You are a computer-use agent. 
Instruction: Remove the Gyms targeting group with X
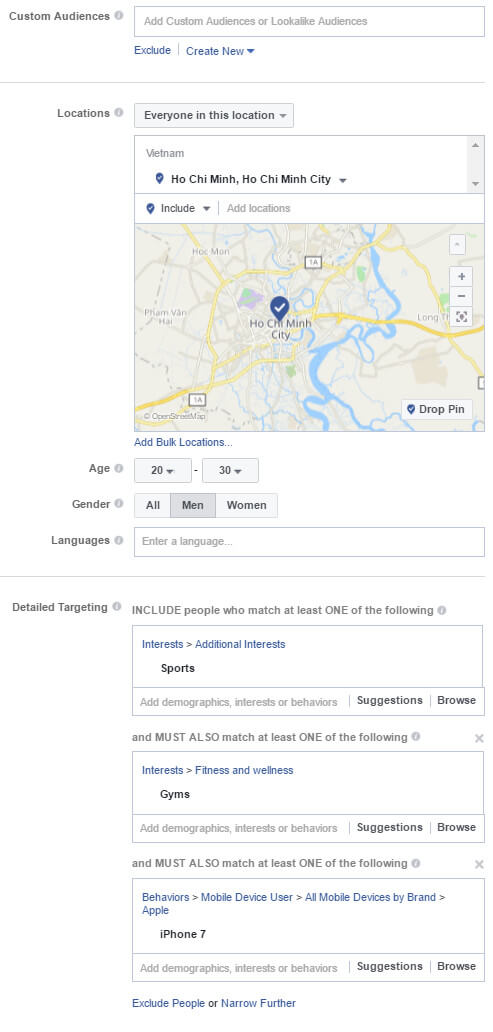(x=479, y=738)
